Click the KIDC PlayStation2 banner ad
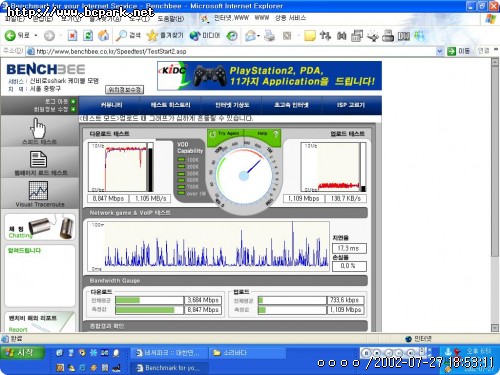The width and height of the screenshot is (500, 375). click(269, 76)
